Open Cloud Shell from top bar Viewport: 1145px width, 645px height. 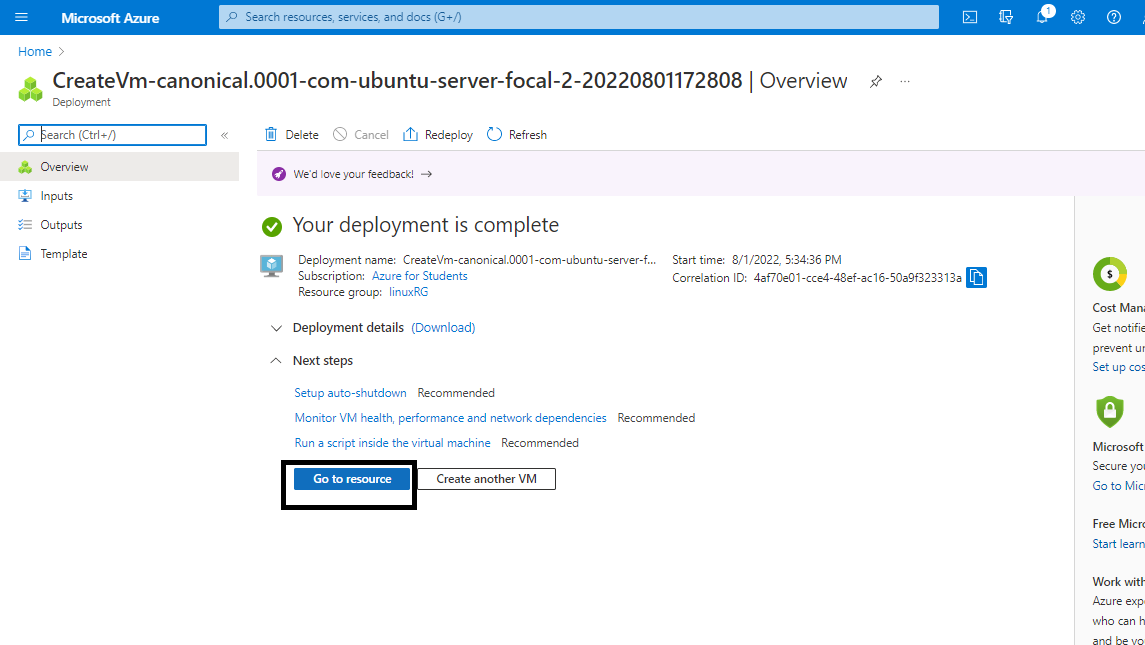pyautogui.click(x=970, y=18)
